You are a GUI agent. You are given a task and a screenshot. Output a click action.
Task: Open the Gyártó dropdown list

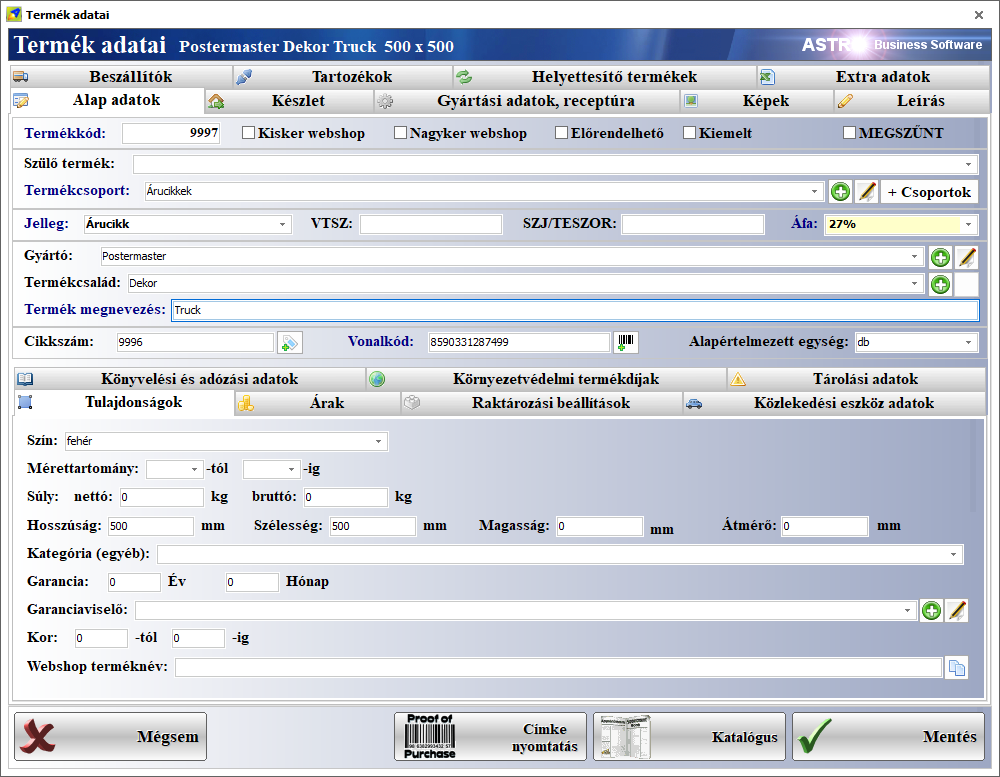pos(915,256)
